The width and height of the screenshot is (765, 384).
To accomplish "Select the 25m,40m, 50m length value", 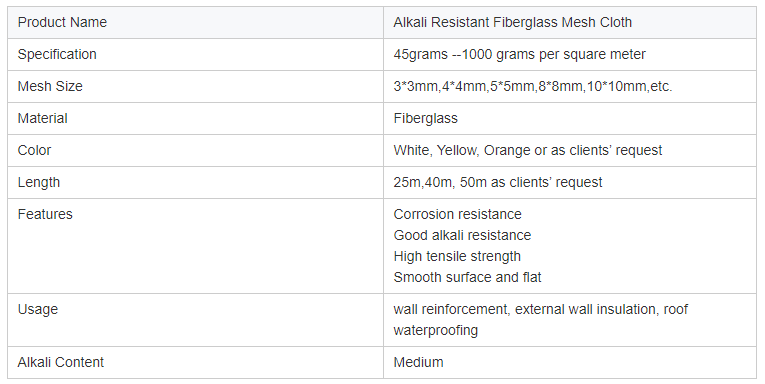I will [498, 182].
